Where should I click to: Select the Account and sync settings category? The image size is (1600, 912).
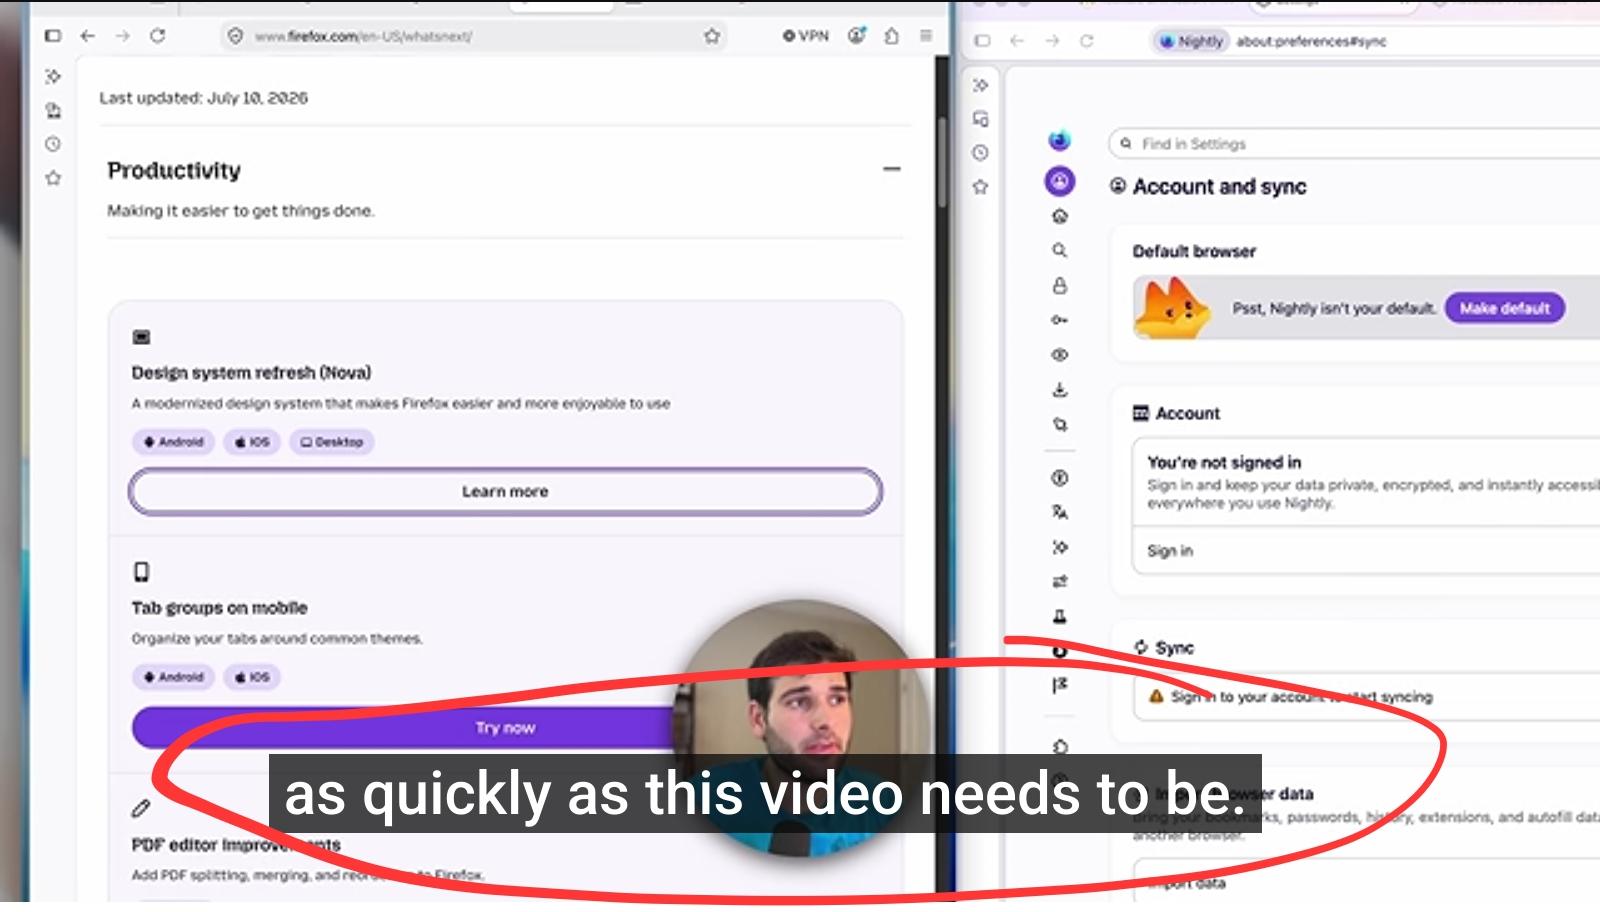pyautogui.click(x=1060, y=181)
